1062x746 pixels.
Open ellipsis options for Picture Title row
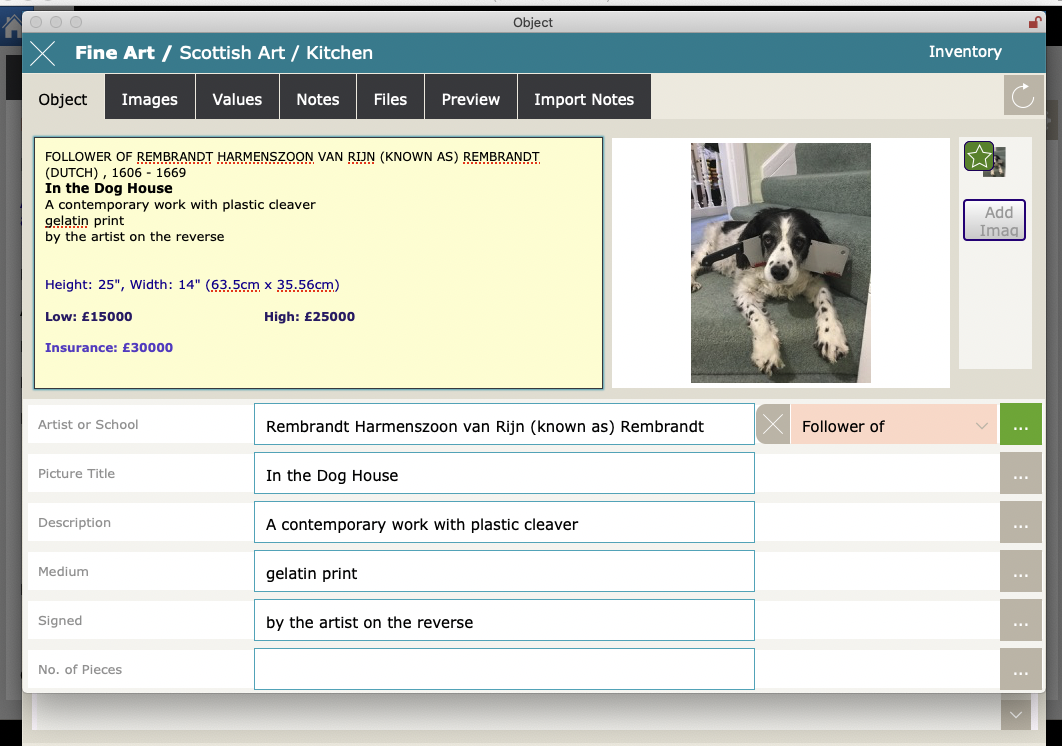coord(1020,474)
